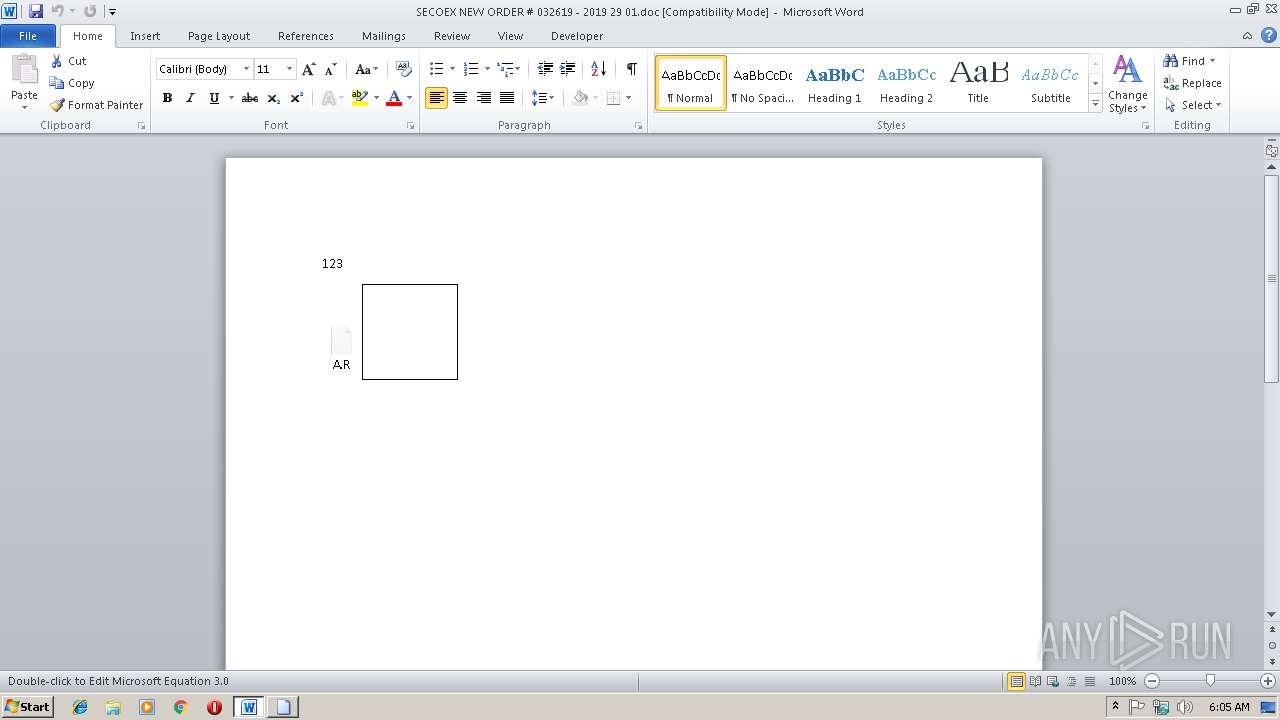The width and height of the screenshot is (1280, 720).
Task: Click the Change Styles button
Action: [x=1127, y=84]
